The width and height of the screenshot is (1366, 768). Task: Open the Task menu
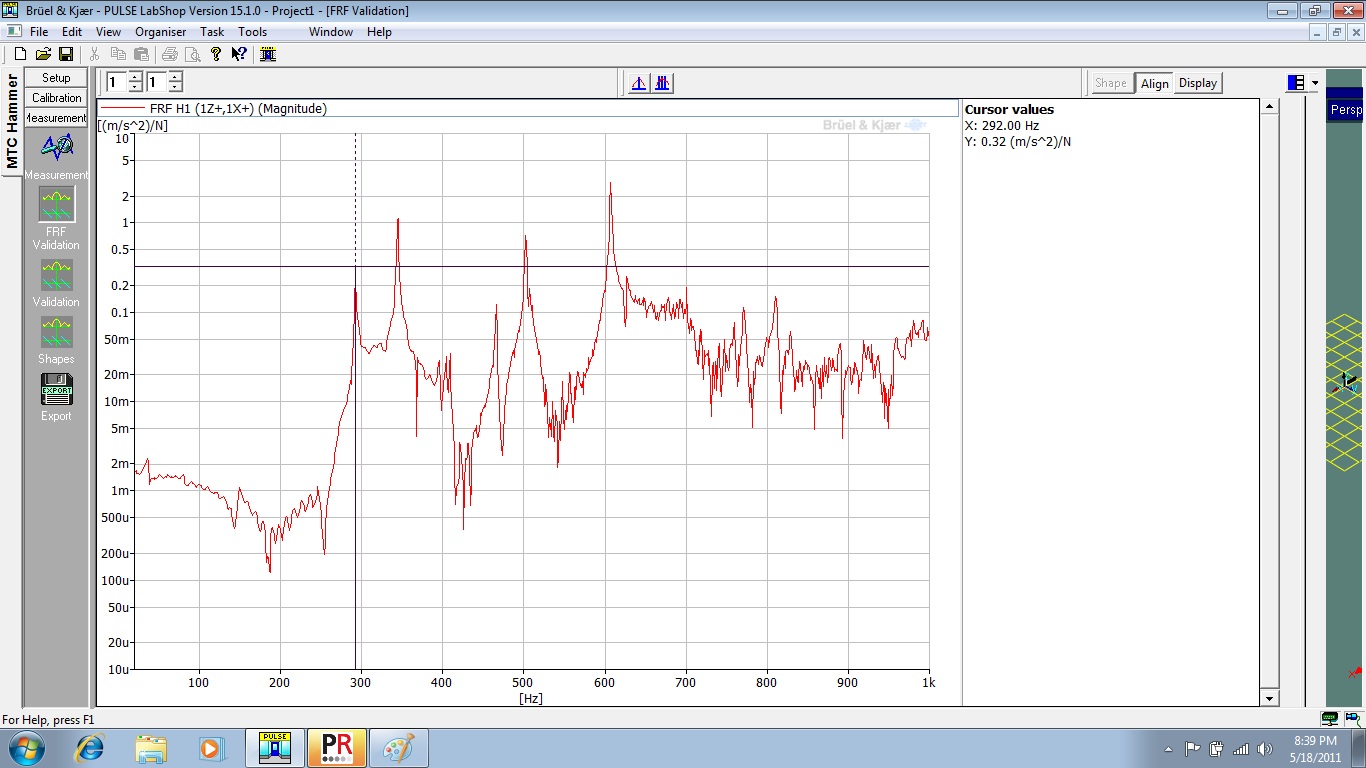(212, 32)
